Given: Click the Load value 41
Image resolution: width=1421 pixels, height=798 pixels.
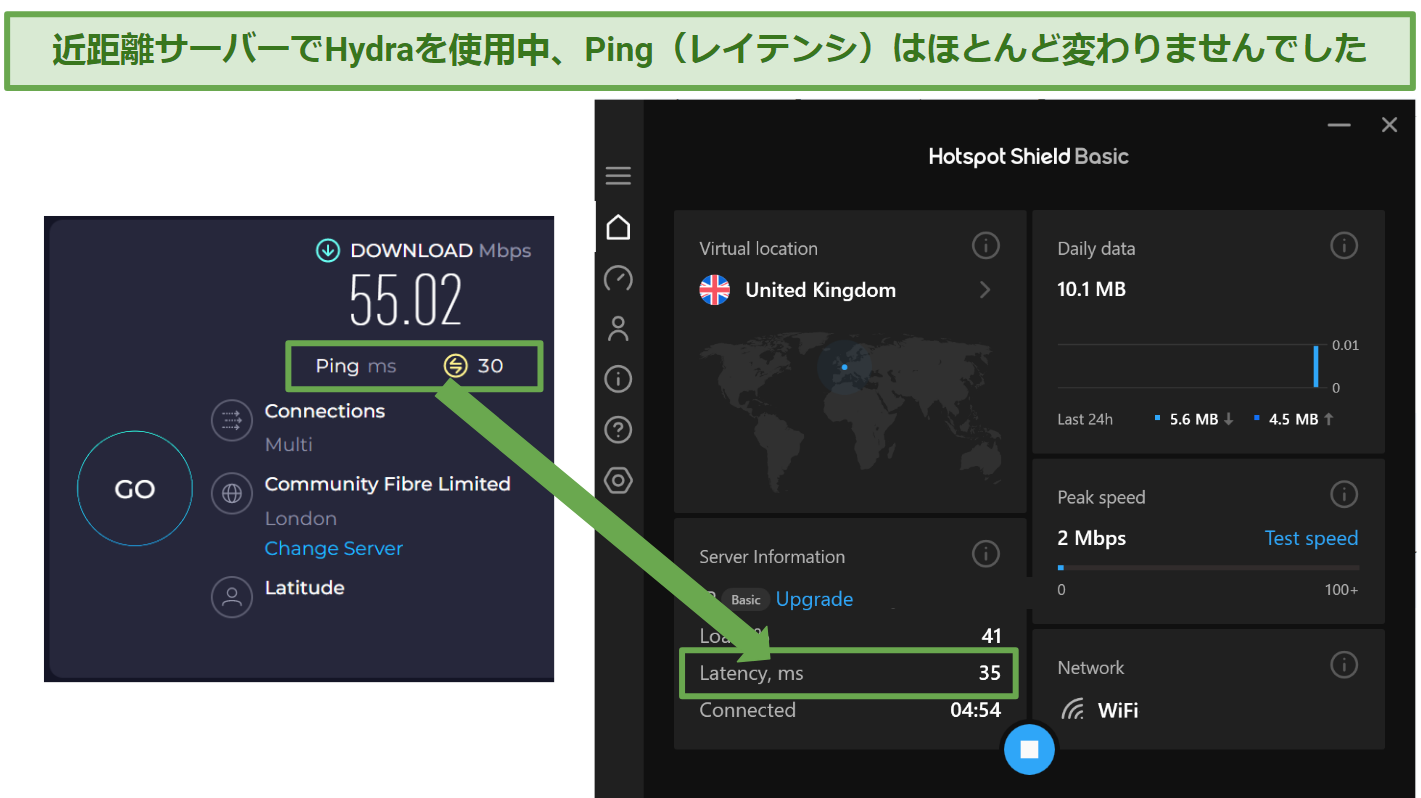Looking at the screenshot, I should 991,635.
